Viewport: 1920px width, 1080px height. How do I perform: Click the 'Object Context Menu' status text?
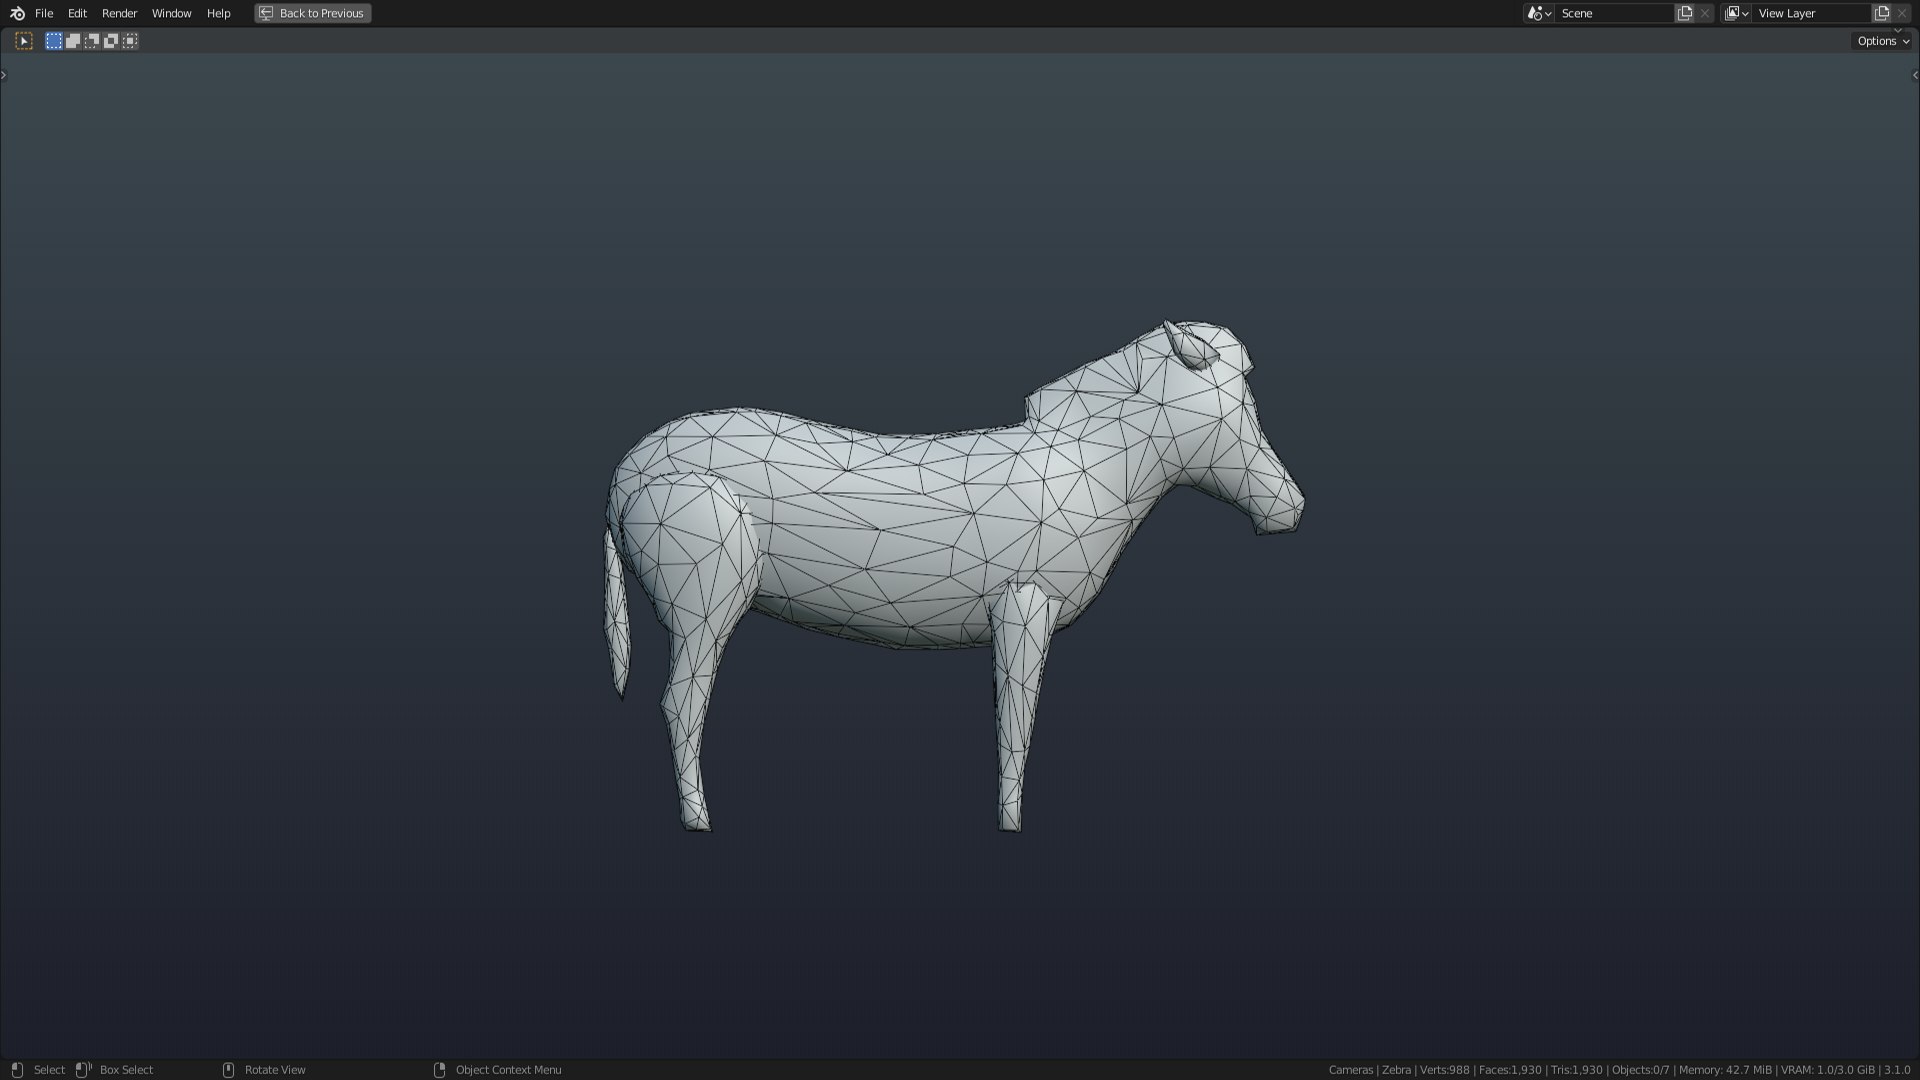point(508,1070)
